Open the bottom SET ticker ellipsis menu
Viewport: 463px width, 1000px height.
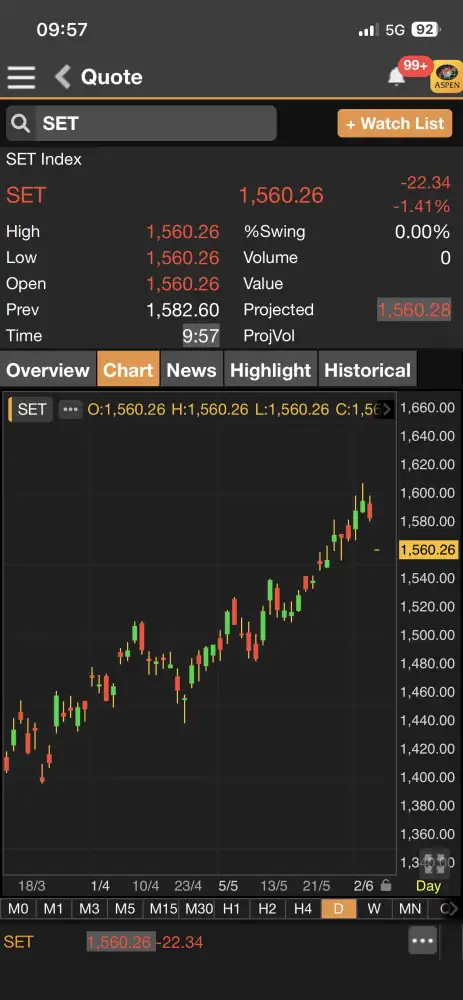tap(423, 941)
